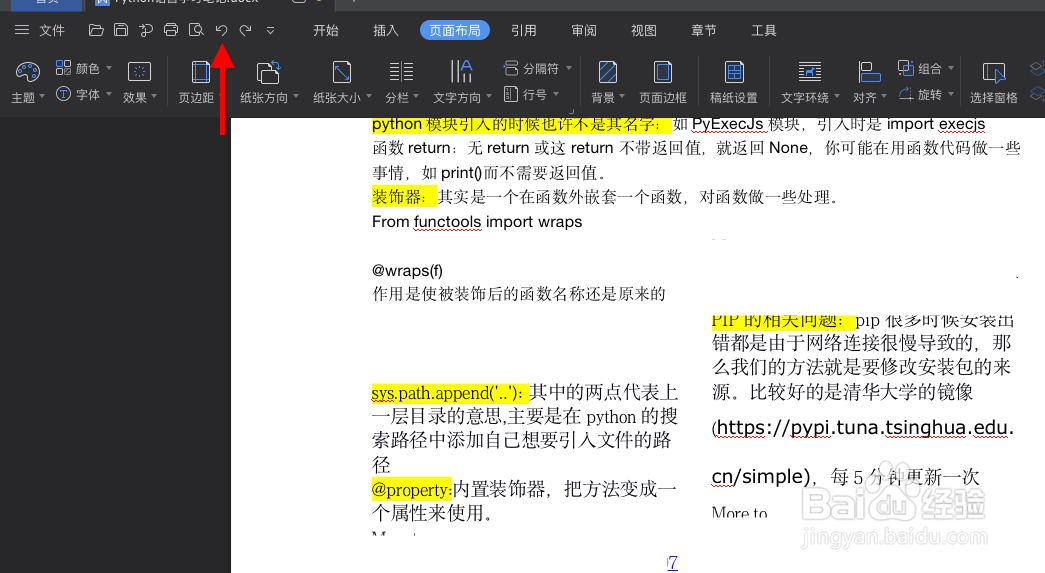The image size is (1045, 573).
Task: Open the 审阅 tab
Action: [584, 31]
